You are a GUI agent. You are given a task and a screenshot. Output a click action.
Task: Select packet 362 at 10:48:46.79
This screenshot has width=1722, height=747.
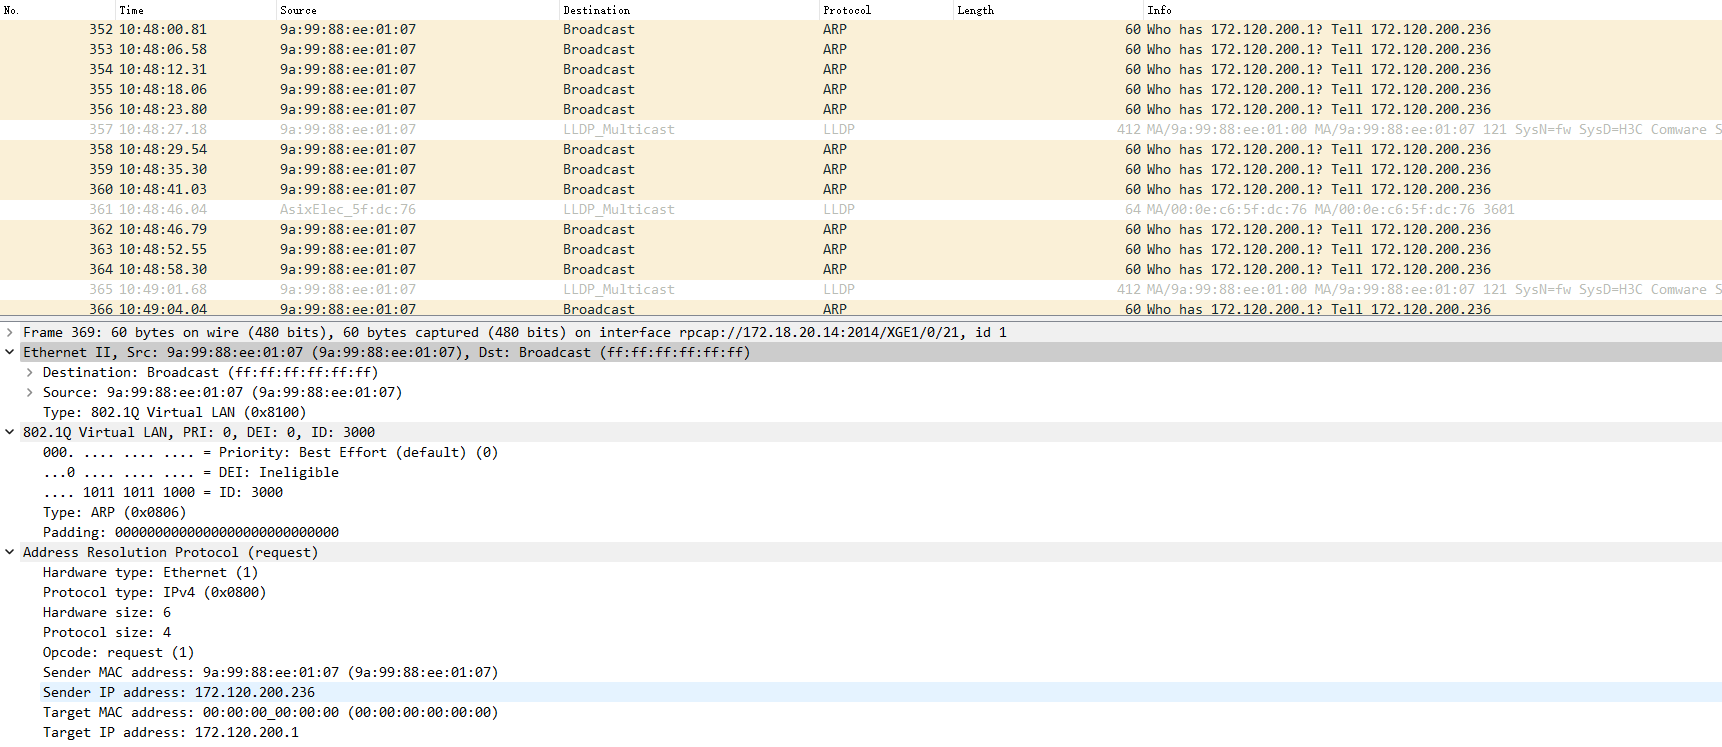861,230
